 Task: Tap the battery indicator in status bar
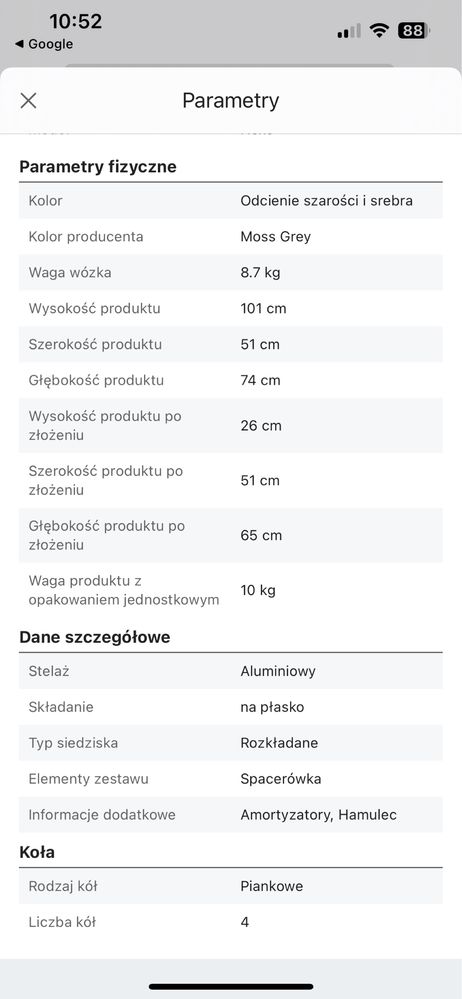[x=414, y=31]
